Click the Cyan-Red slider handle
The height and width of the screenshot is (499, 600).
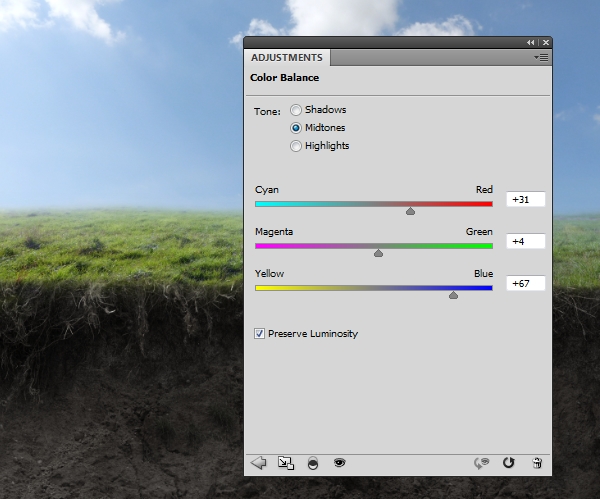point(410,211)
